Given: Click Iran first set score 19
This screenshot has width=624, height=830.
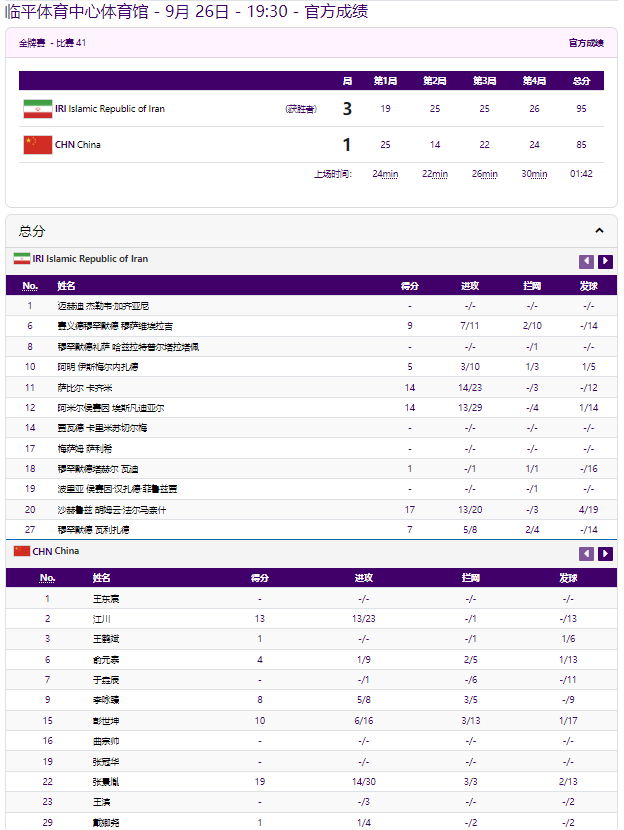Looking at the screenshot, I should click(385, 109).
